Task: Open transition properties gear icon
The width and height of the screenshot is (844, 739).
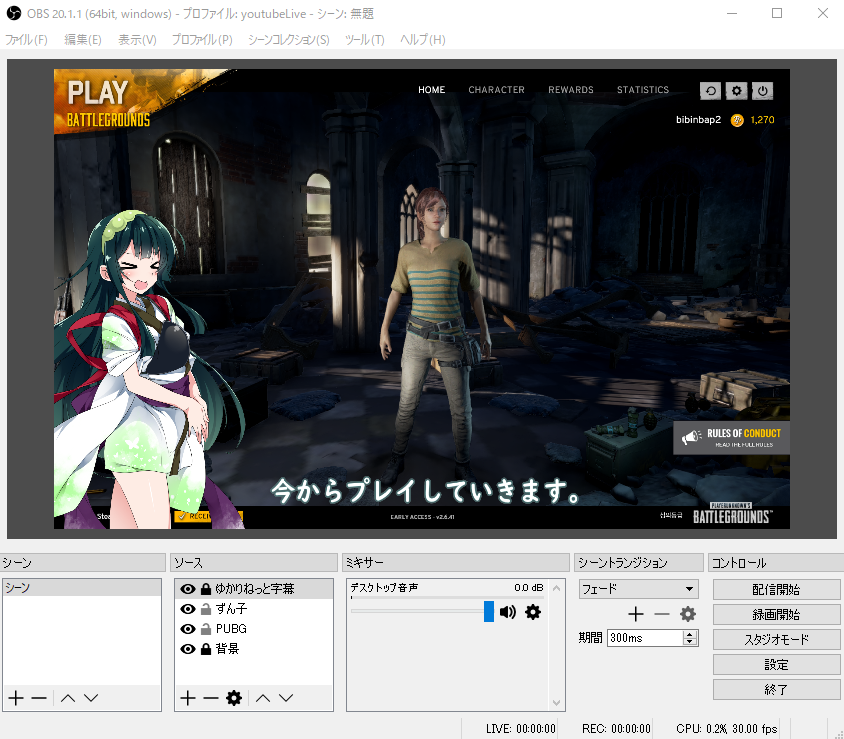Action: 688,614
